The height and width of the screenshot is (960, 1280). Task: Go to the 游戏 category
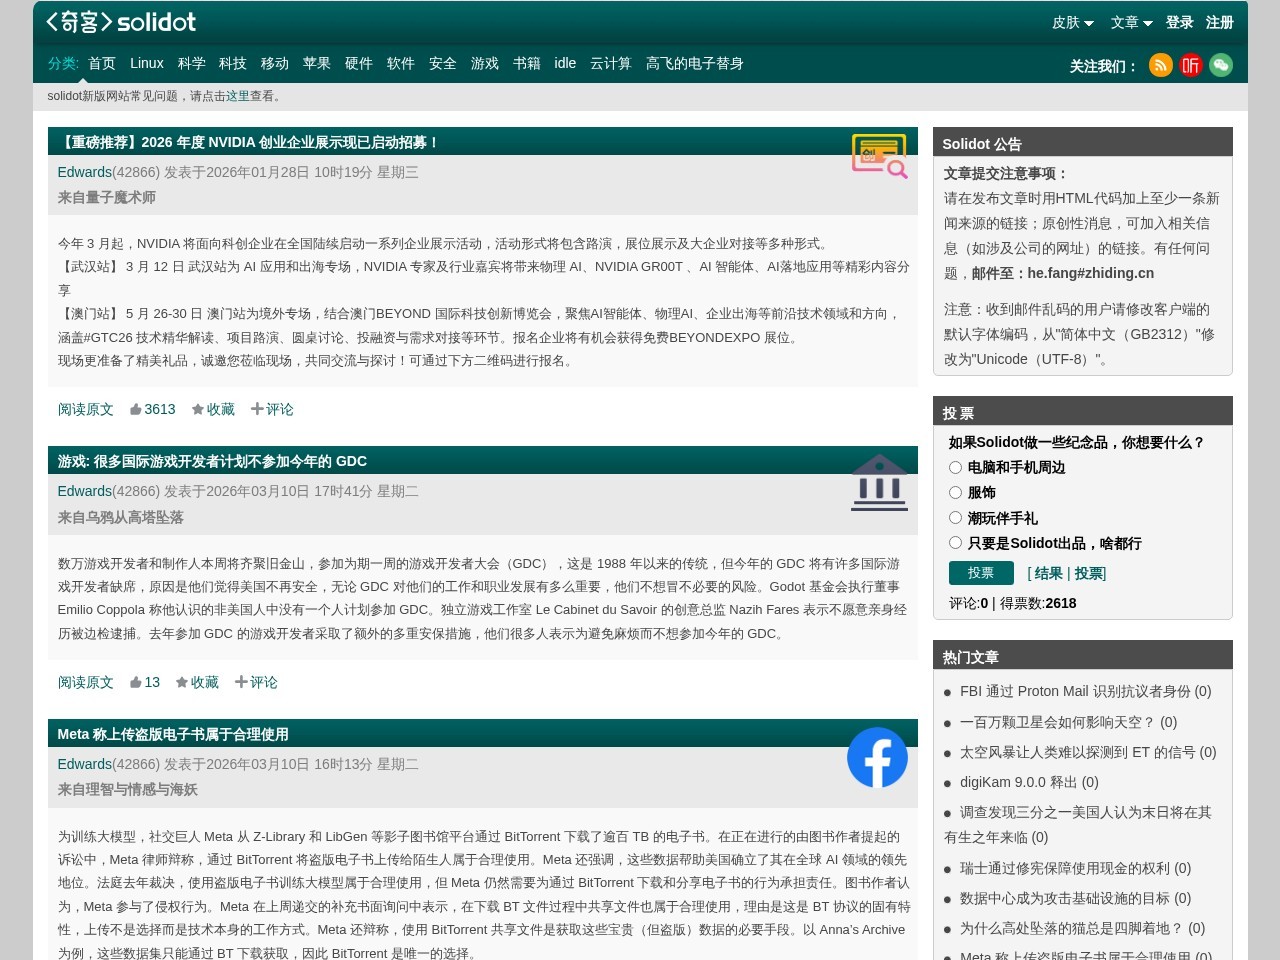485,63
